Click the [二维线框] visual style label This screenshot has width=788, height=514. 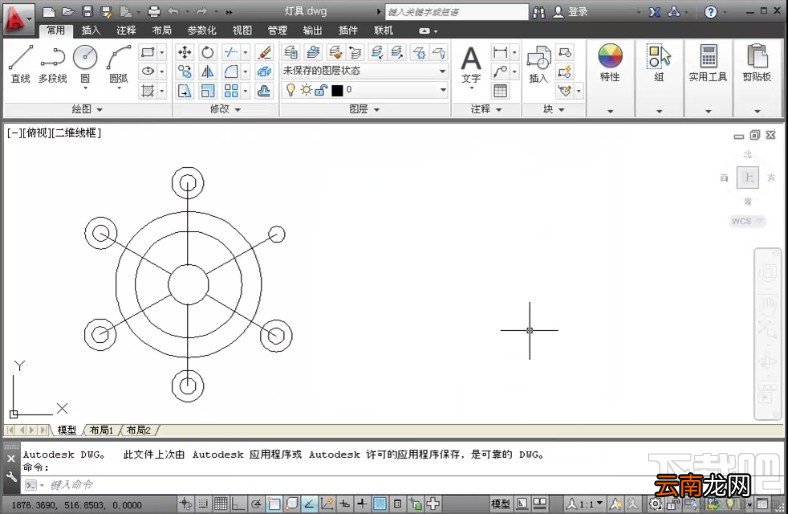pos(76,133)
